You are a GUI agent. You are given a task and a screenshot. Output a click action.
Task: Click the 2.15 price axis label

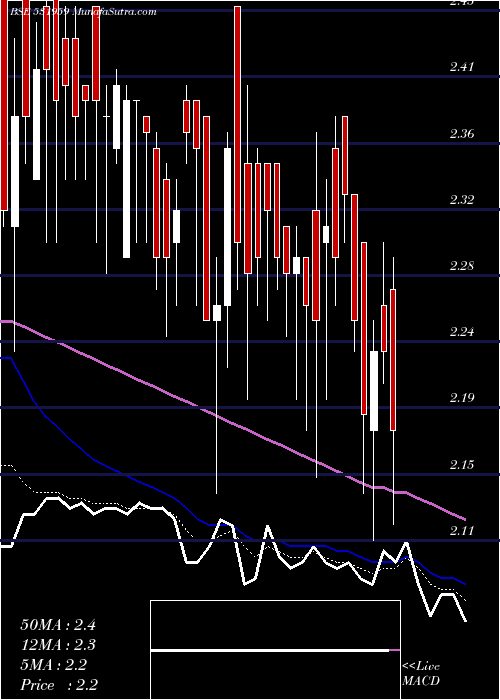(462, 464)
